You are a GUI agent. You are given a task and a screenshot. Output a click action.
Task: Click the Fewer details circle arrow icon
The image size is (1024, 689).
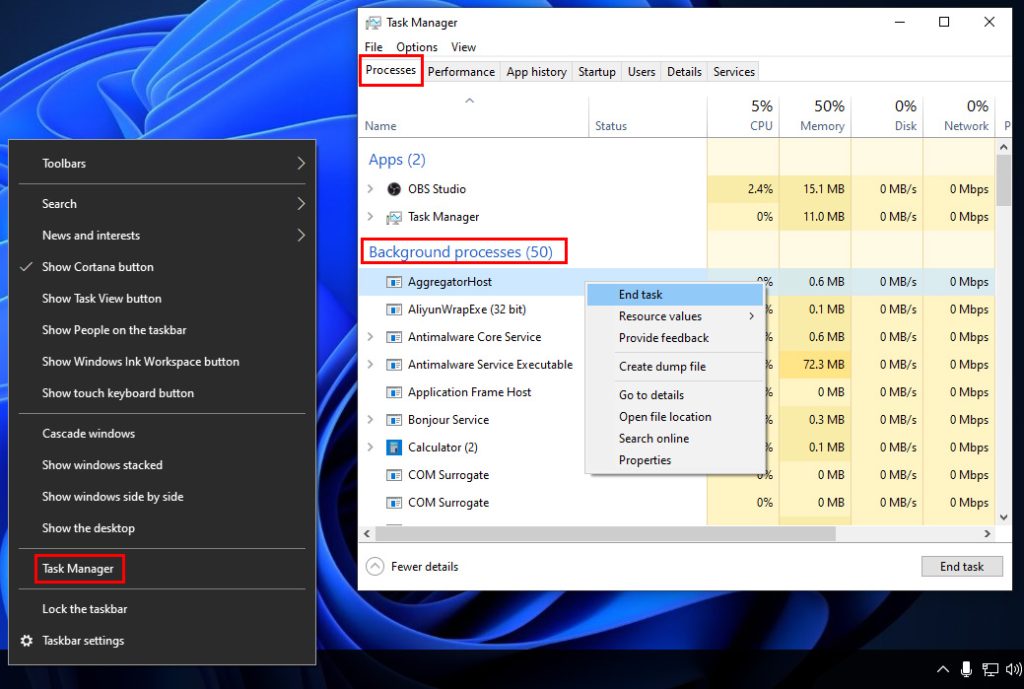coord(375,566)
